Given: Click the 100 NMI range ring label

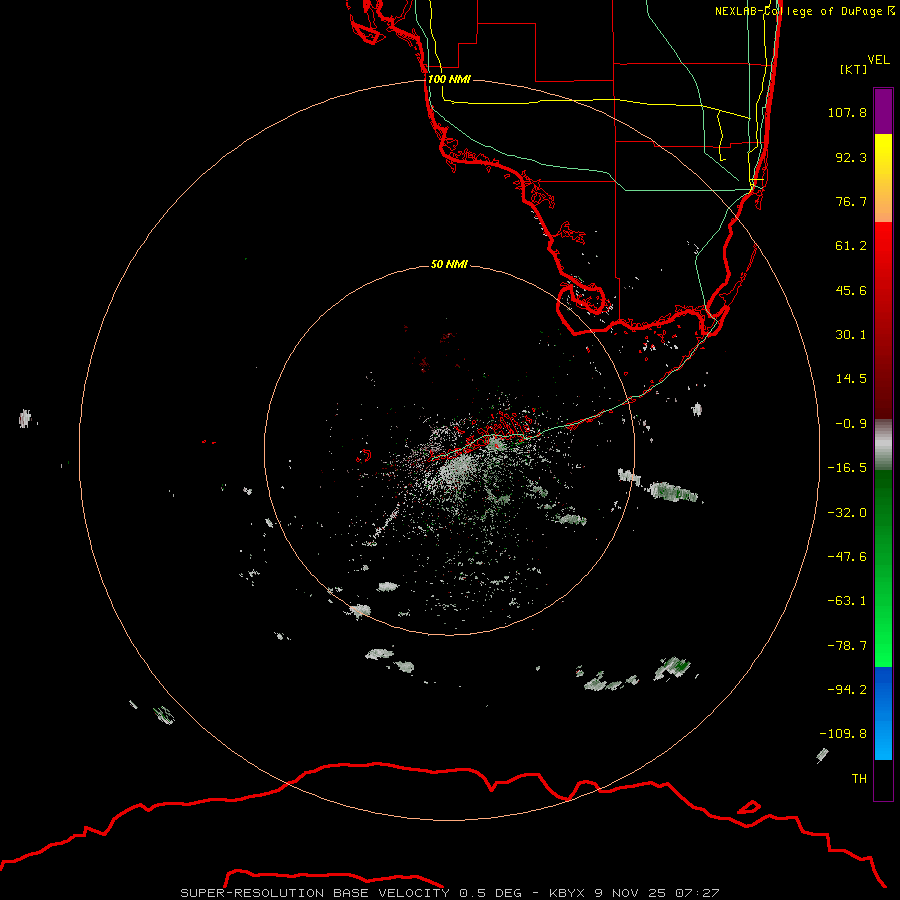Looking at the screenshot, I should pos(449,79).
